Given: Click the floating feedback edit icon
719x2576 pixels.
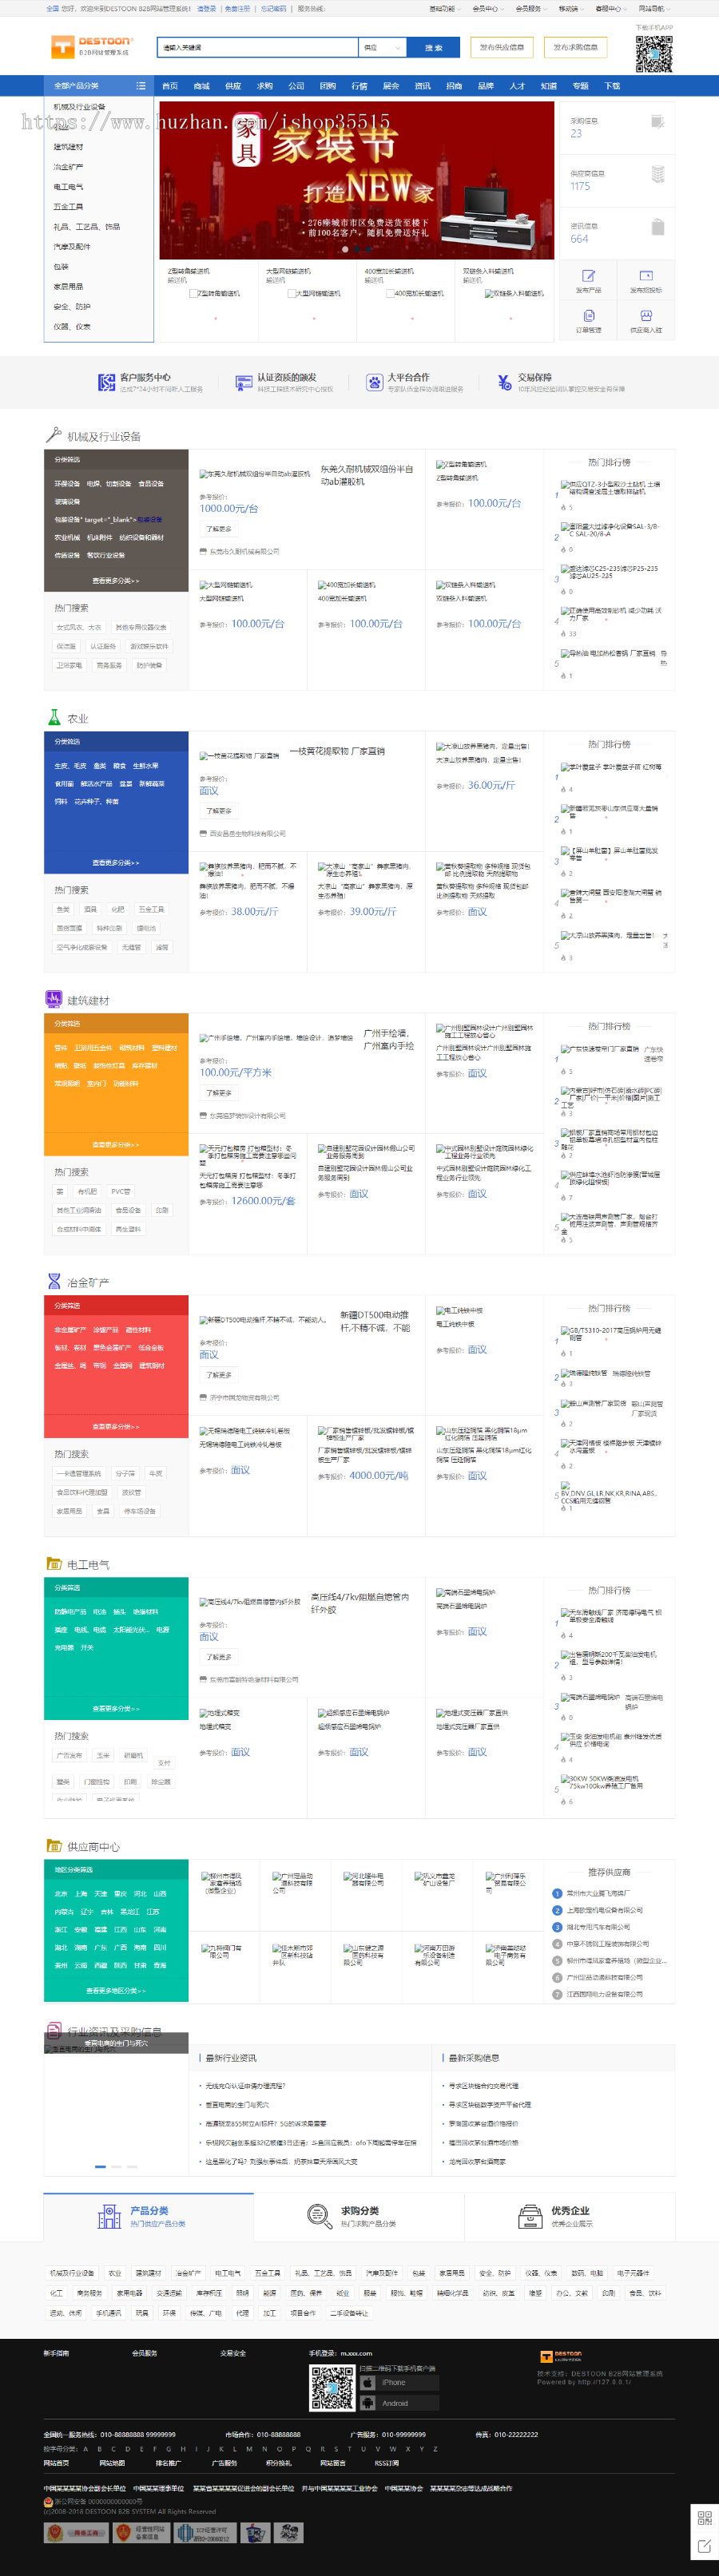Looking at the screenshot, I should (704, 2545).
